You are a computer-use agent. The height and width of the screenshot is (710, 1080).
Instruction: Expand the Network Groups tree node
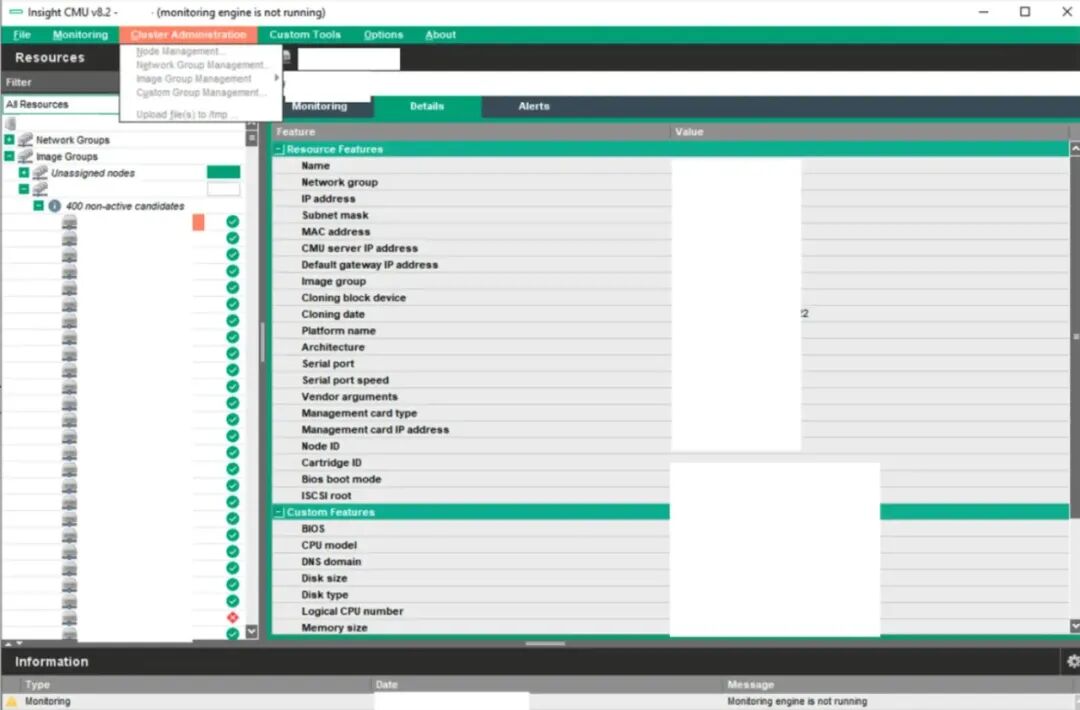pos(9,140)
